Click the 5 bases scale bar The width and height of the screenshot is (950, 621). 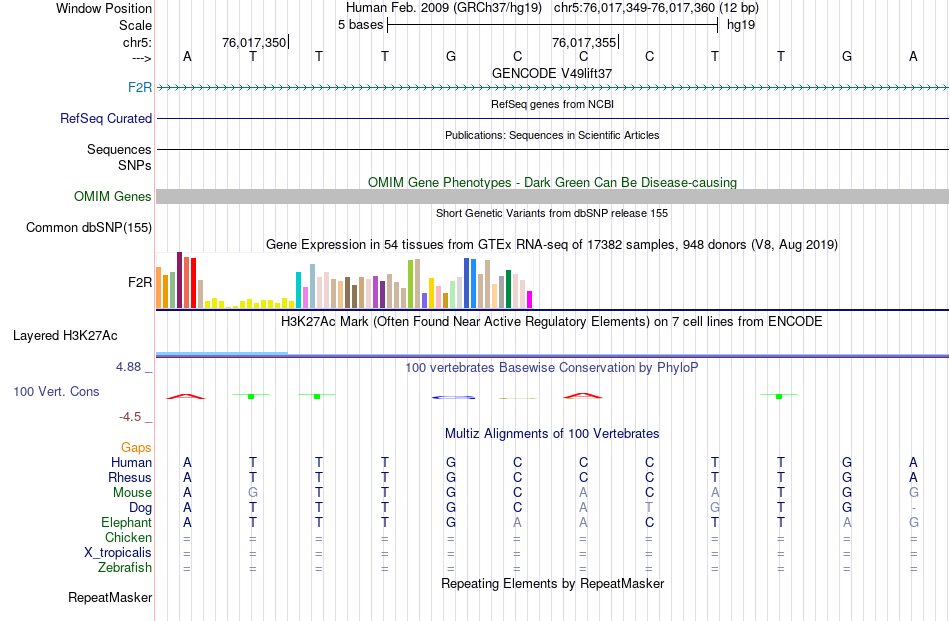(553, 25)
